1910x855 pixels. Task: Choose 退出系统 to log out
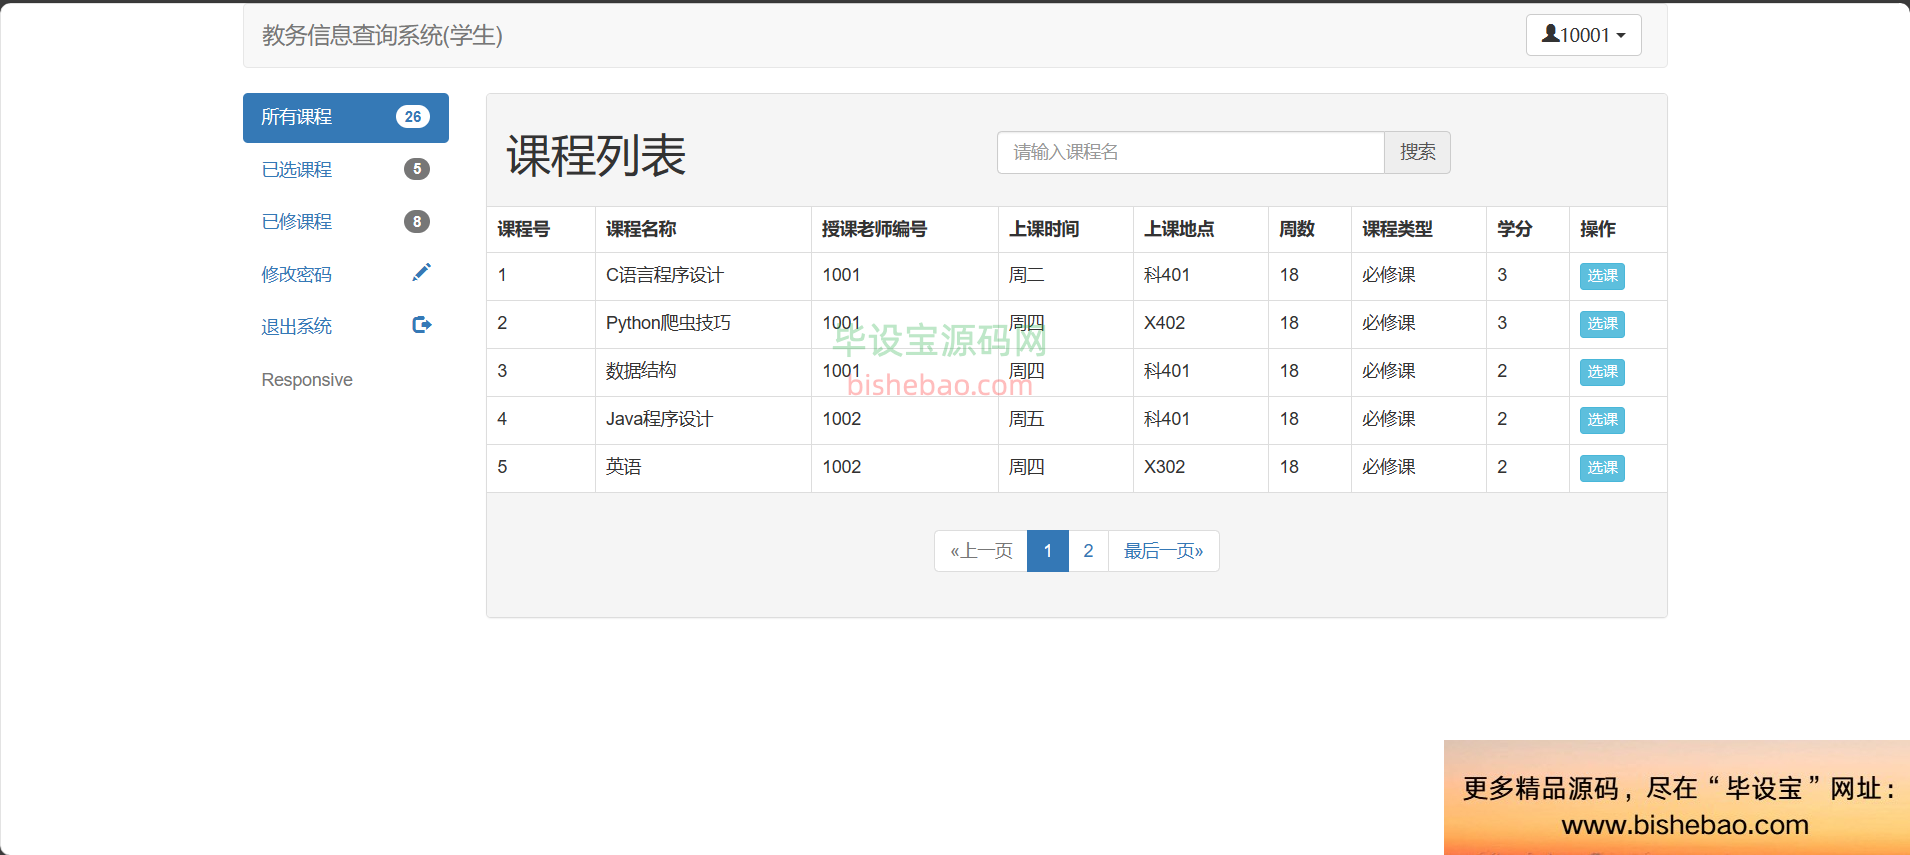[x=345, y=326]
